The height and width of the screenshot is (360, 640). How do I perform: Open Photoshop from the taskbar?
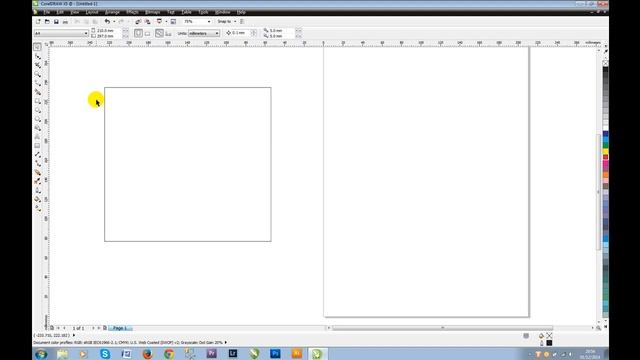tap(275, 354)
